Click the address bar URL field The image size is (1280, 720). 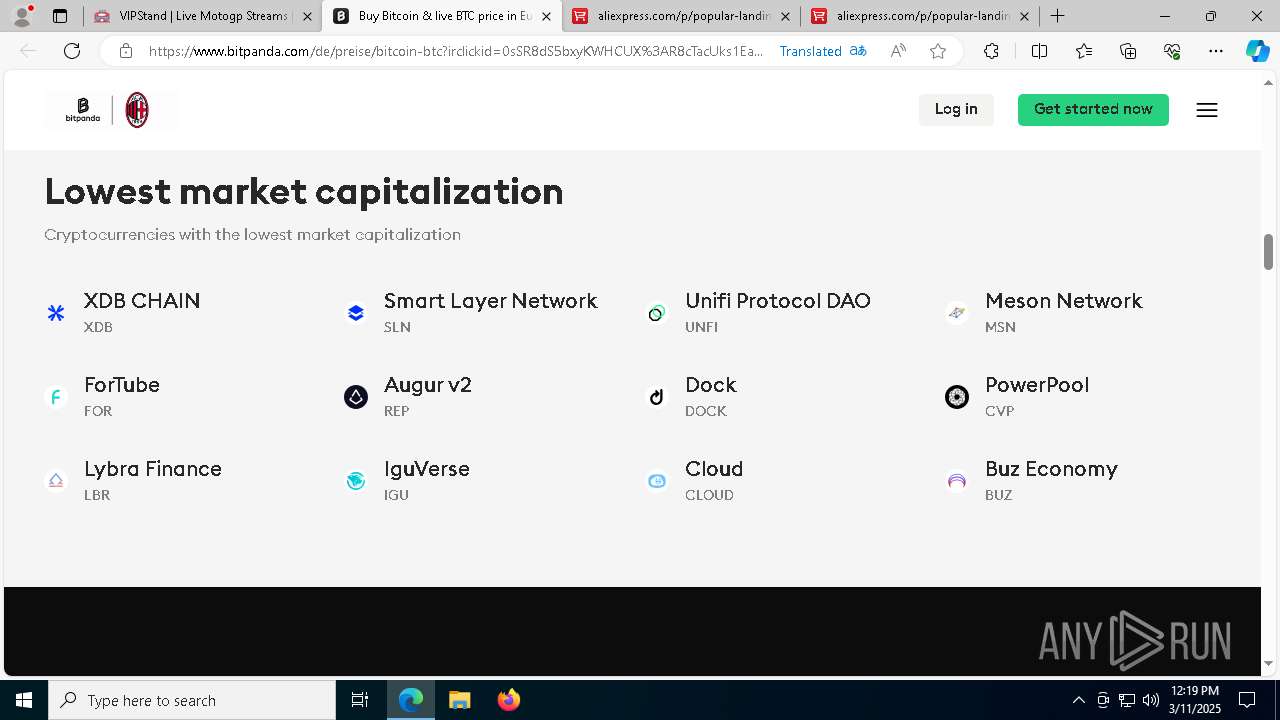(x=455, y=51)
